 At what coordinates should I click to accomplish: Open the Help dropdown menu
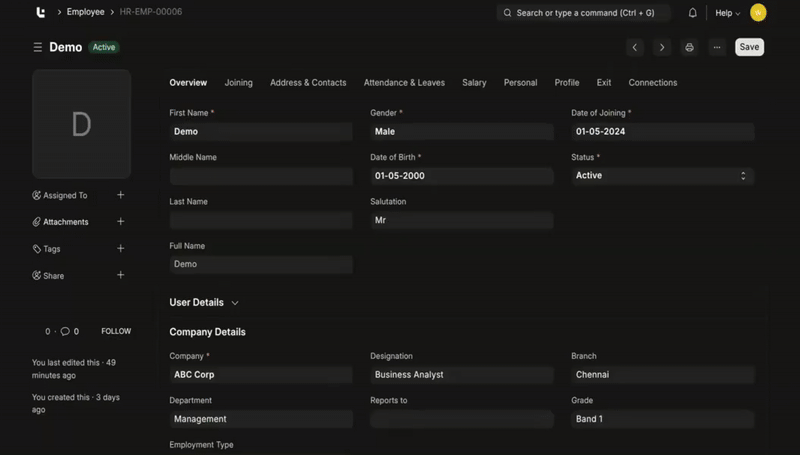click(727, 13)
